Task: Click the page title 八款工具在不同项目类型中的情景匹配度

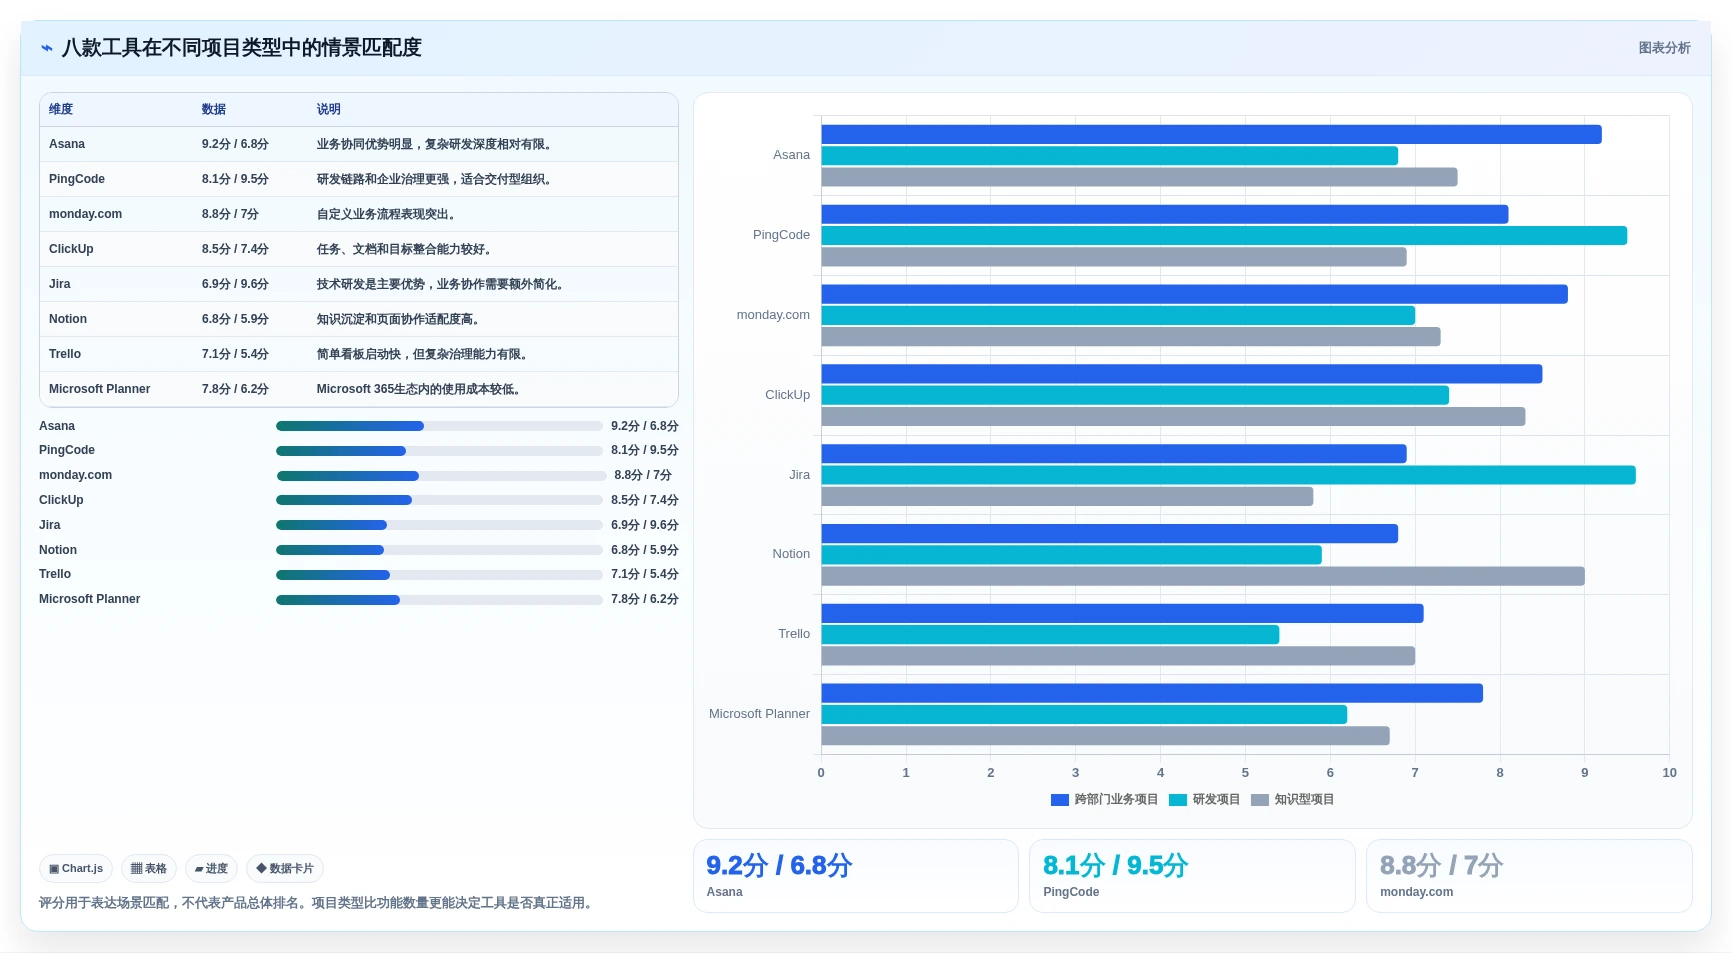Action: (241, 48)
